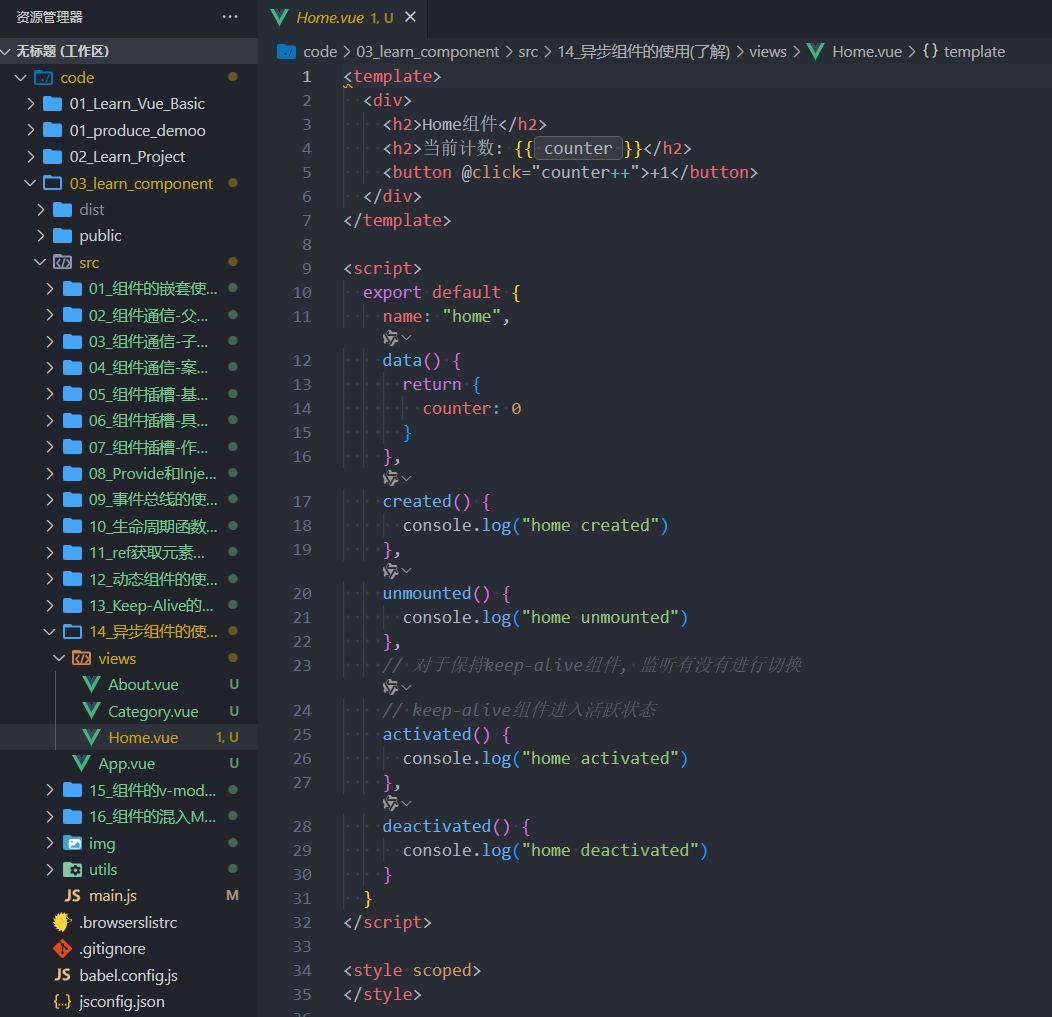Click line number 10 in the gutter
Viewport: 1052px width, 1017px height.
[x=302, y=292]
